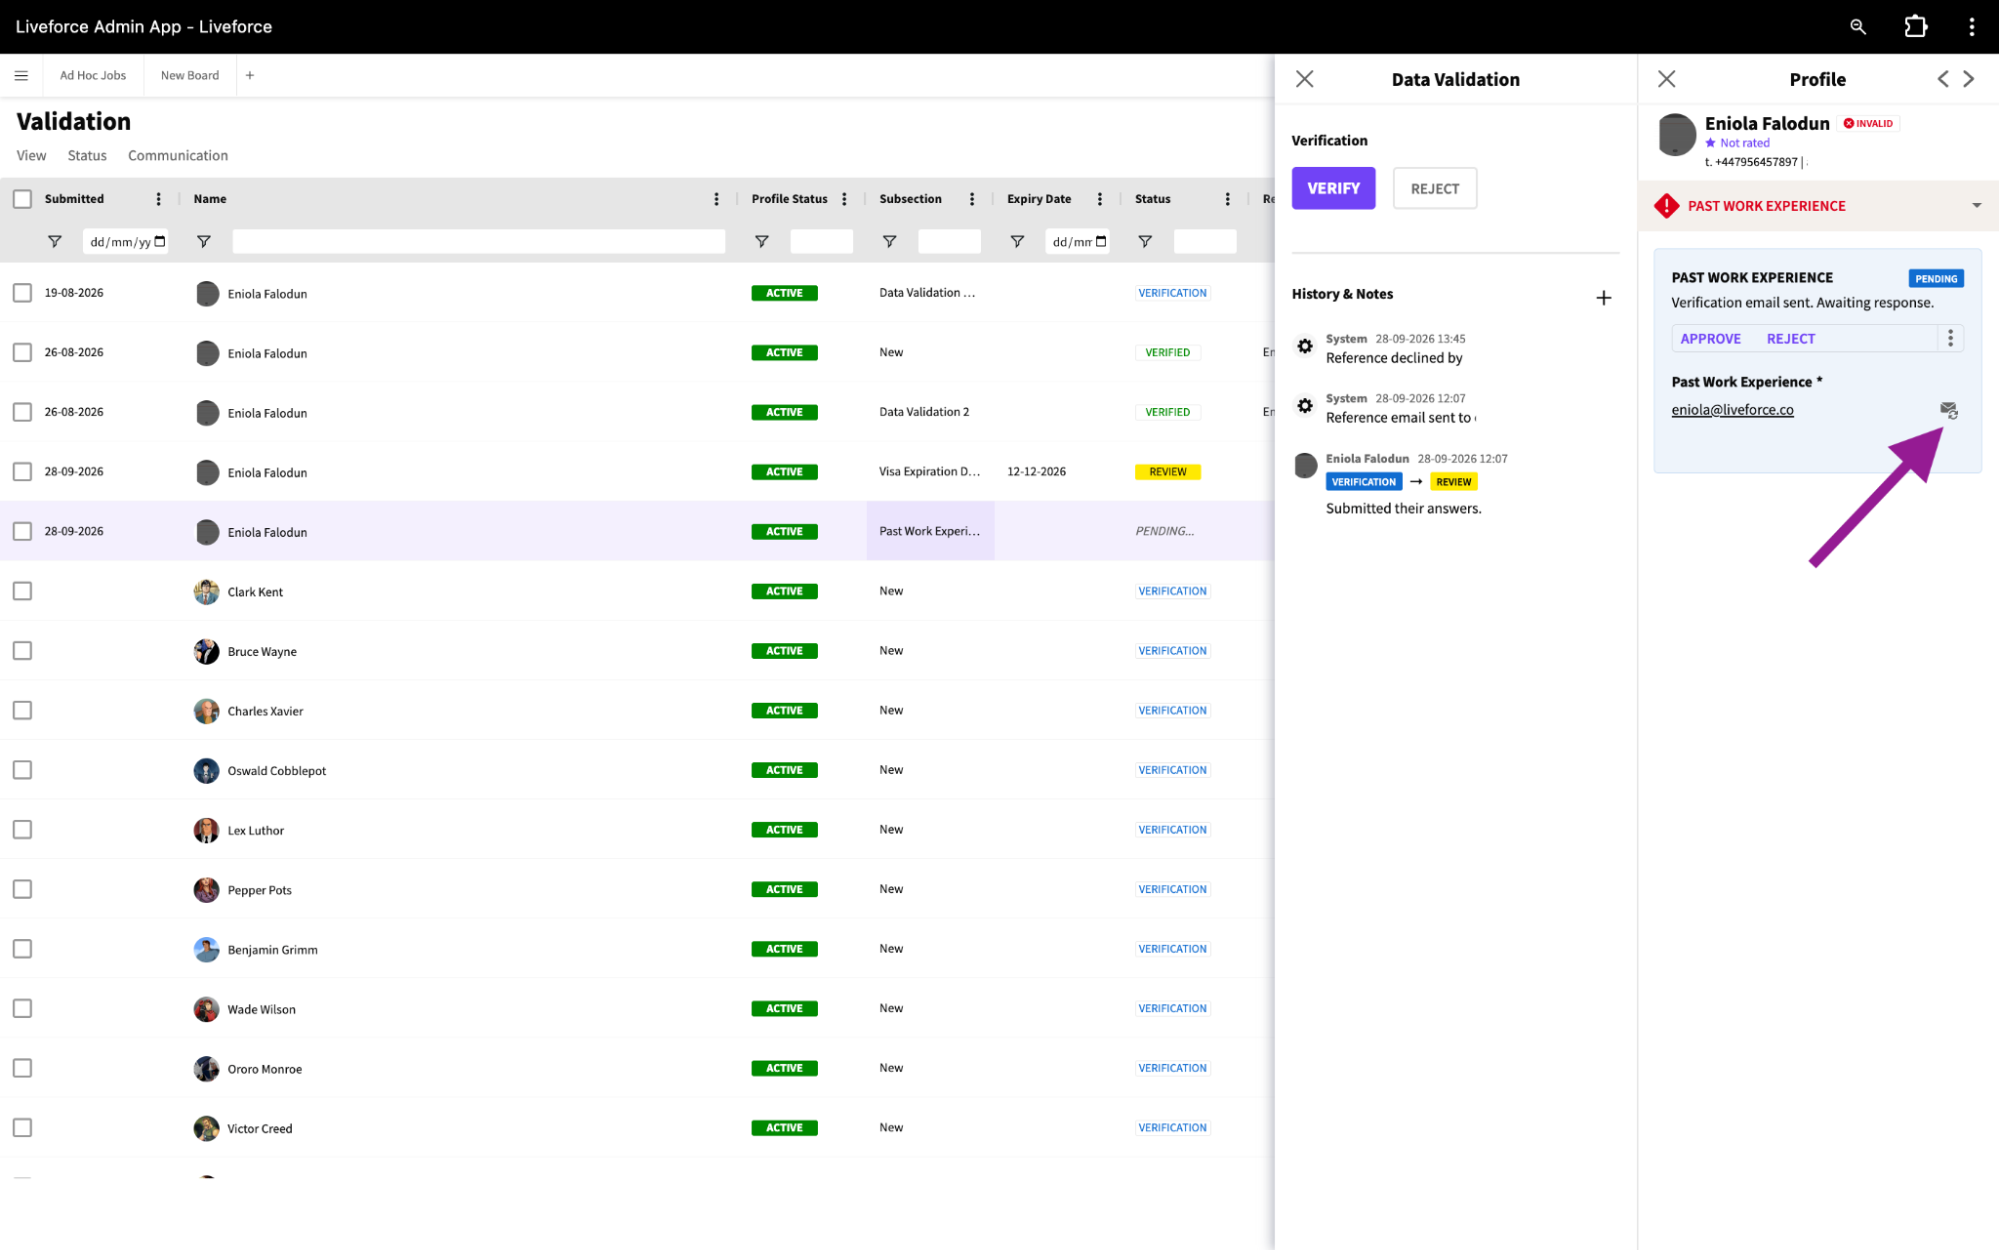Open Past Work Experience card more options
1999x1251 pixels.
tap(1950, 338)
